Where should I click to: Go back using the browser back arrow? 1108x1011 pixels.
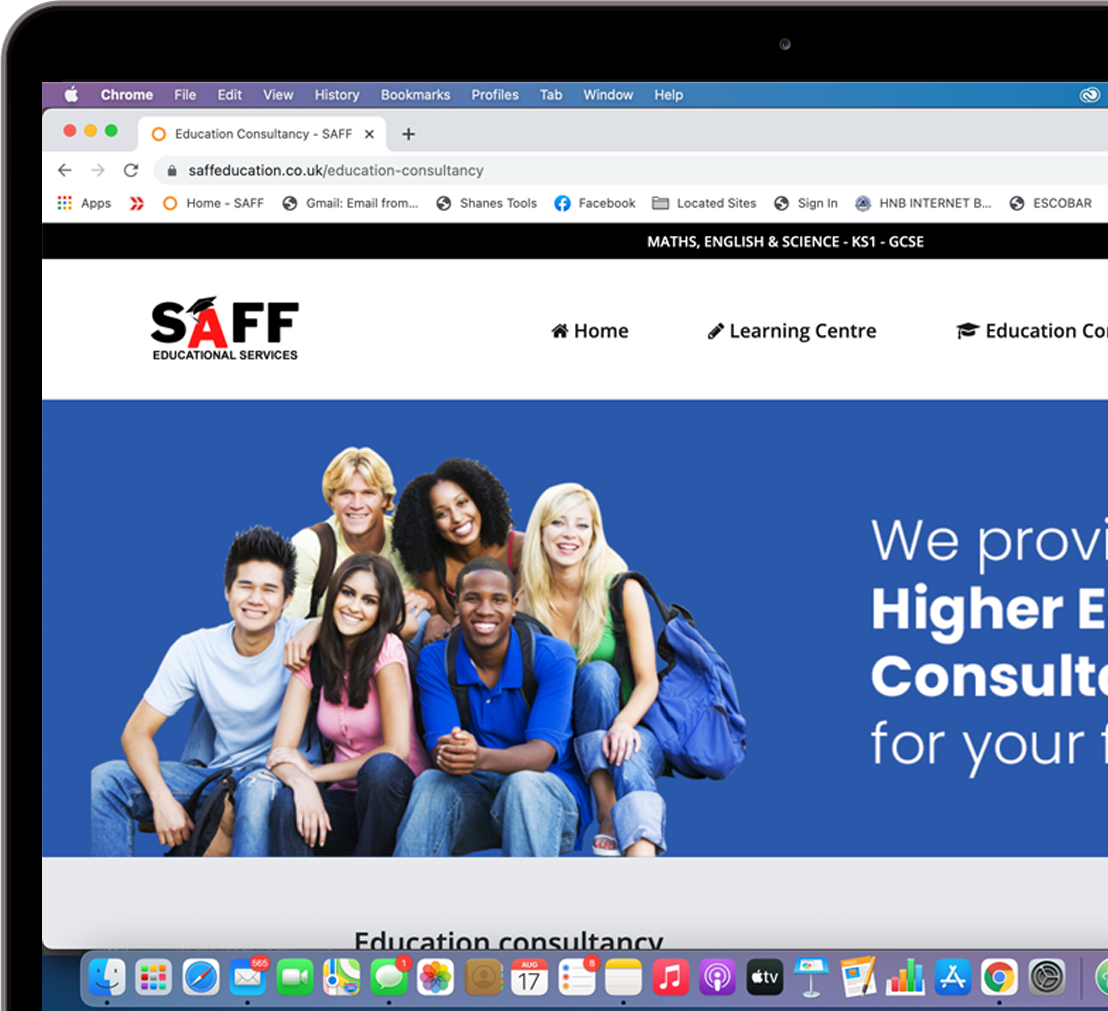point(65,170)
